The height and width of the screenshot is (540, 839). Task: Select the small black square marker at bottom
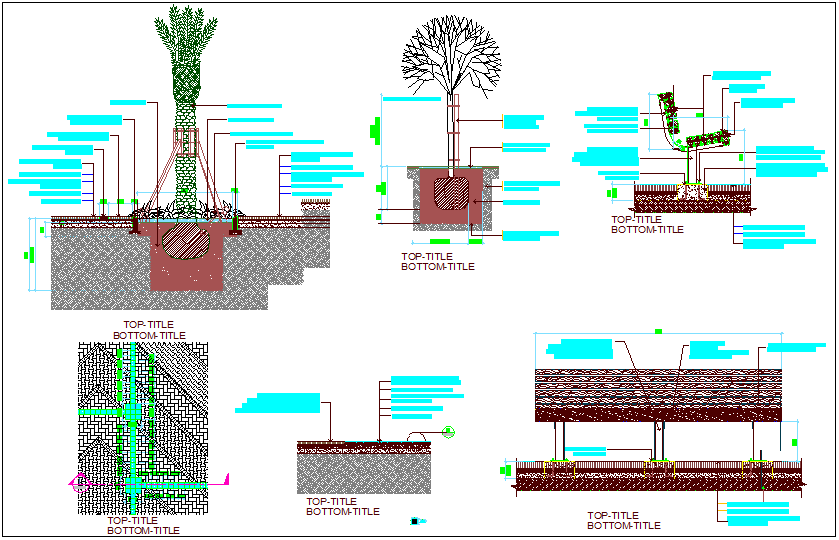tap(414, 521)
